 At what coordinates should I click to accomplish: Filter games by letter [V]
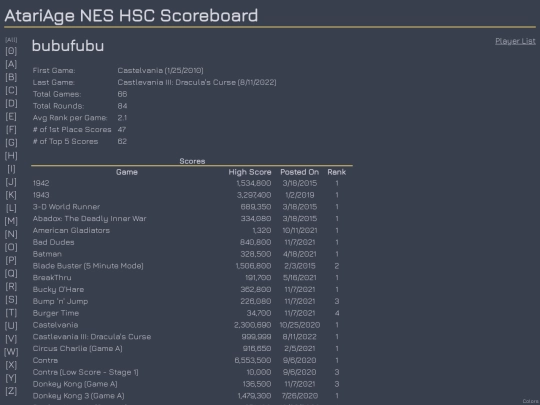[11, 339]
